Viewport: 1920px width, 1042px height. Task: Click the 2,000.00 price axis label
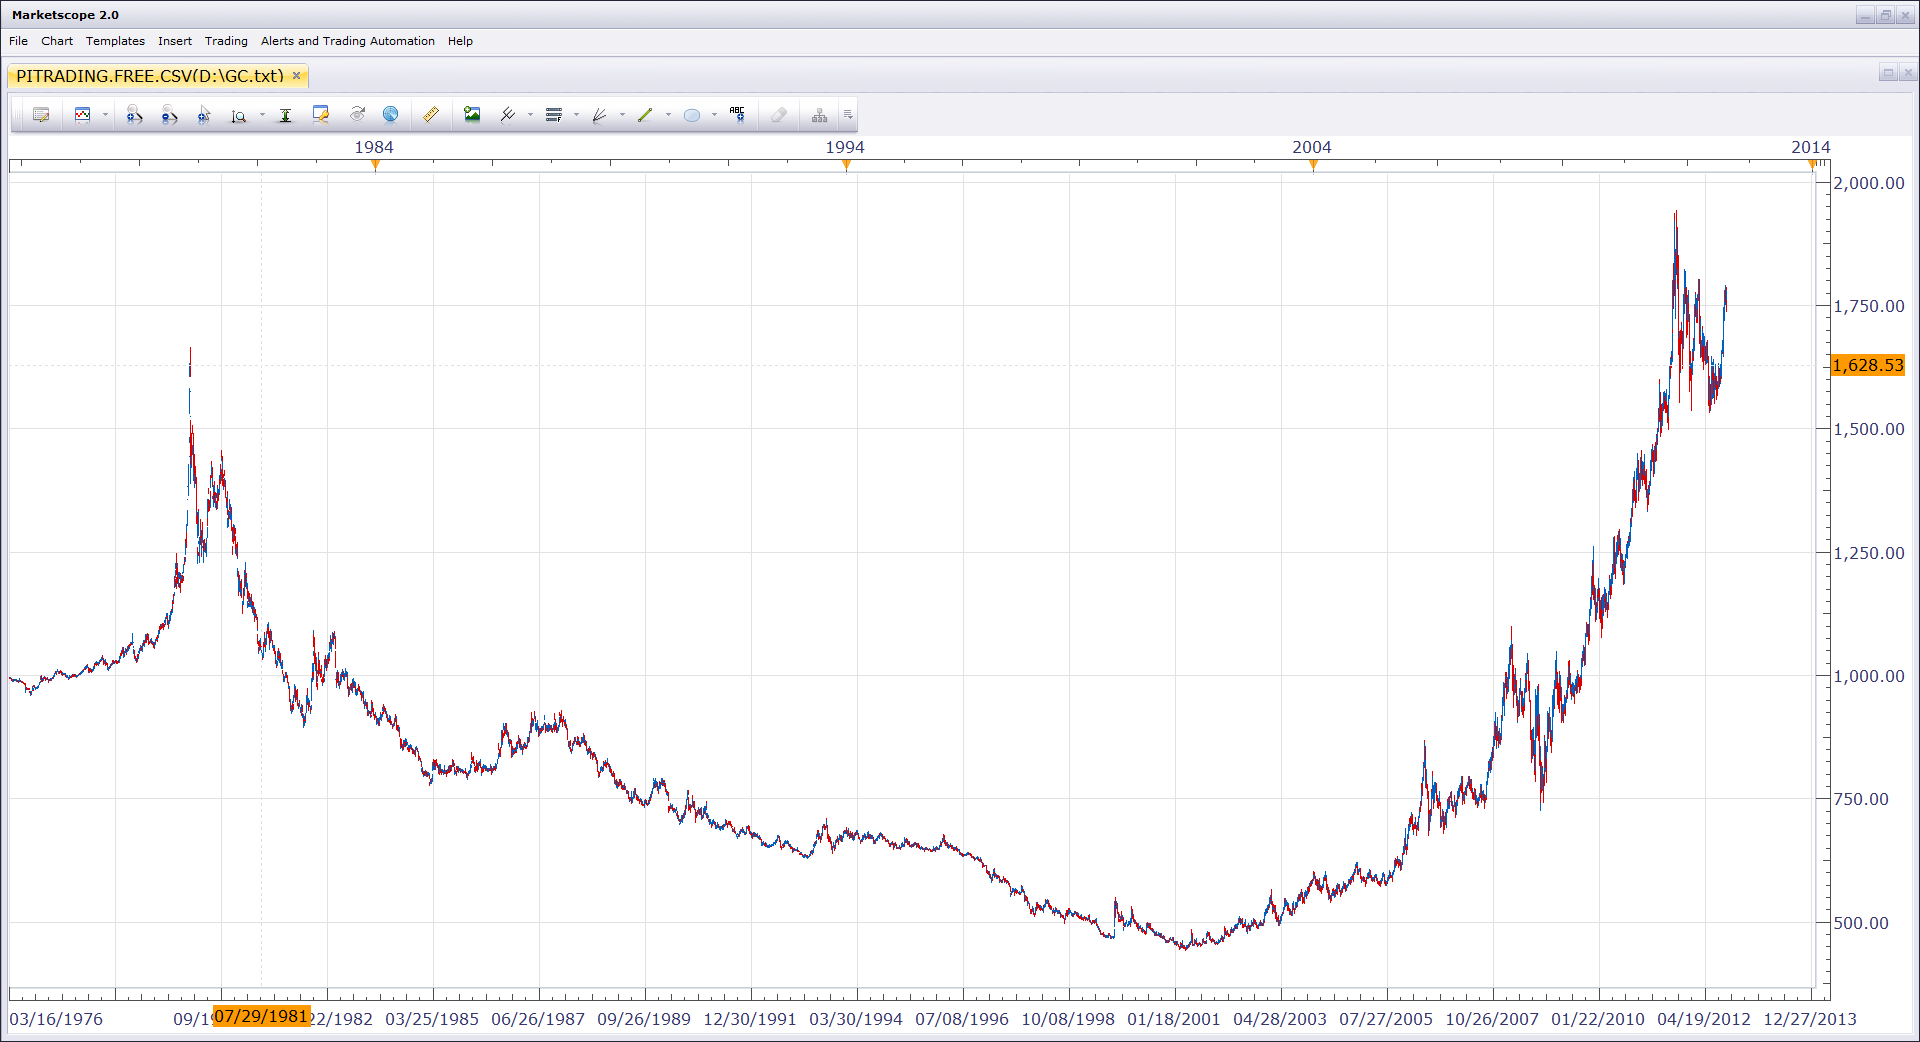(1869, 183)
